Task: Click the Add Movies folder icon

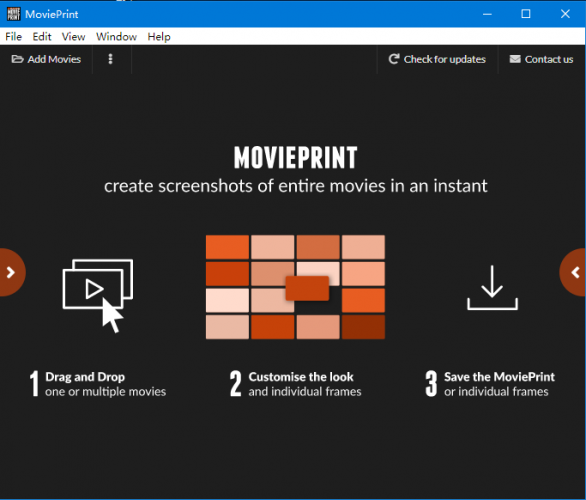Action: coord(17,59)
